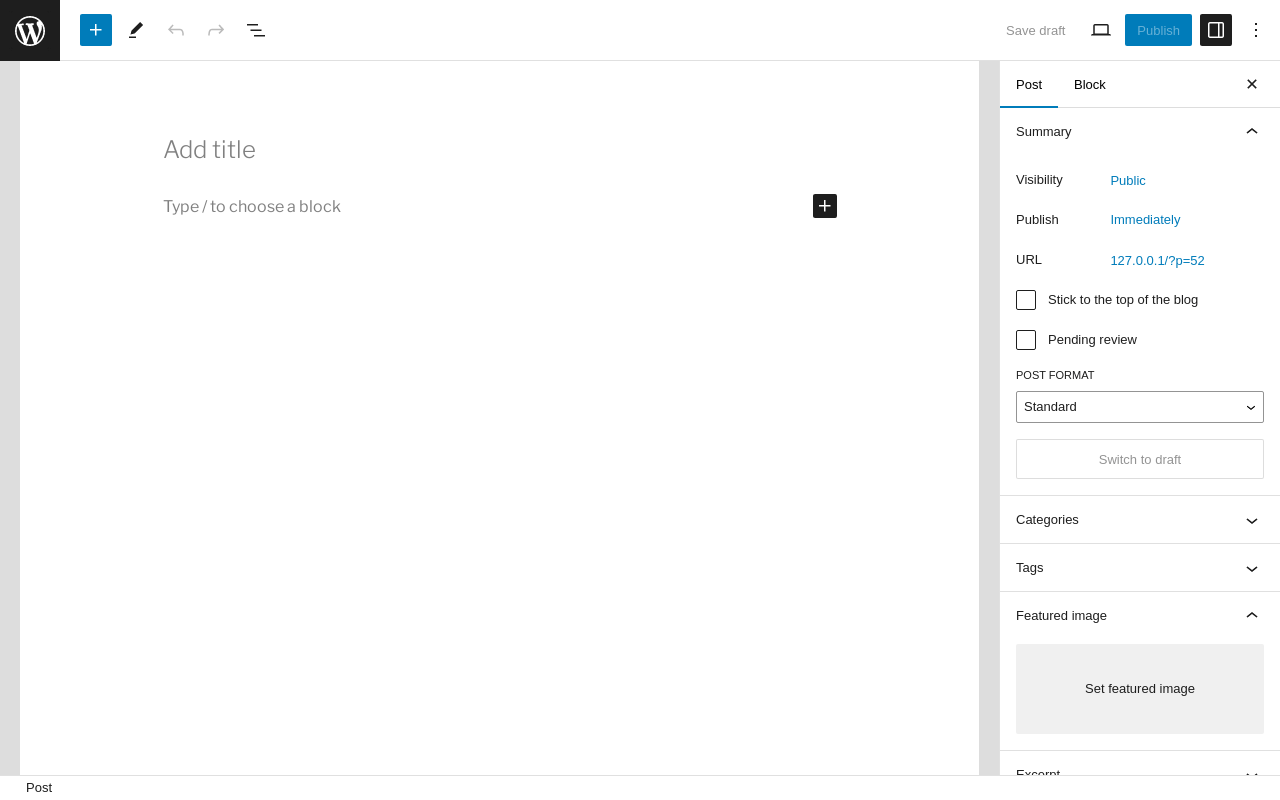
Task: Expand the Tags panel
Action: [1140, 568]
